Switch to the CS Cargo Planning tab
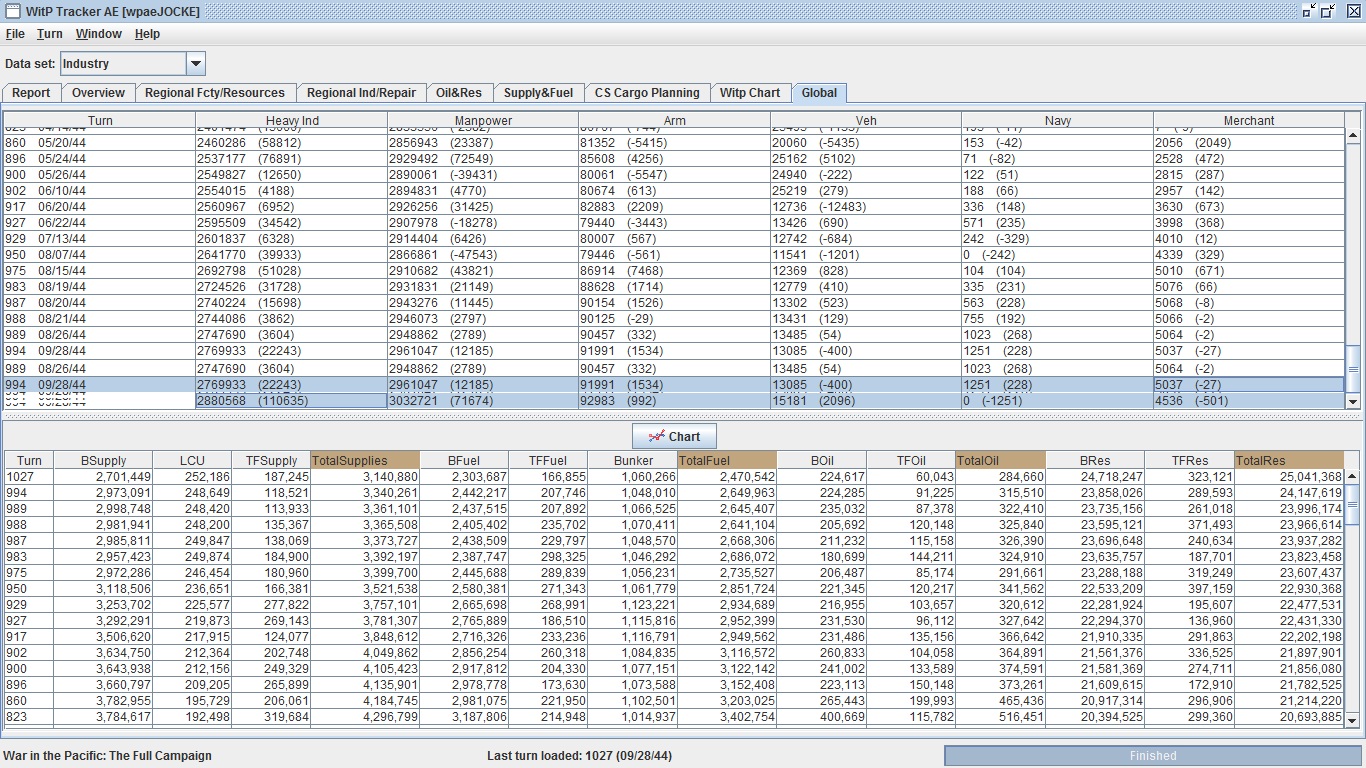1366x768 pixels. [647, 93]
